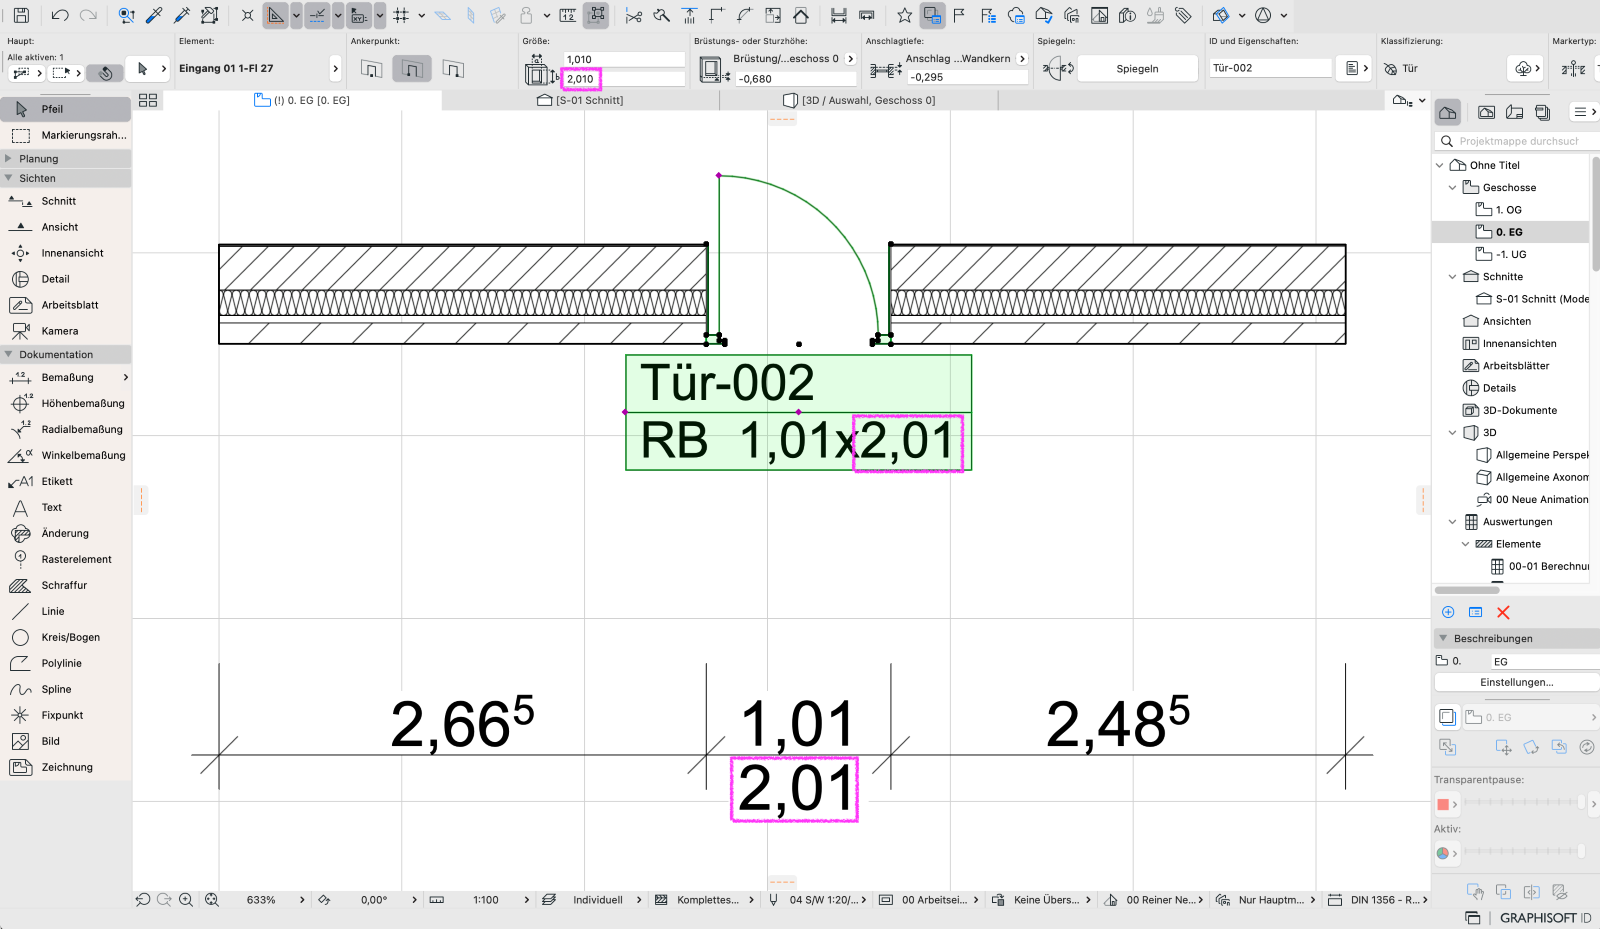Toggle trace reference on/off button

coord(1447,716)
